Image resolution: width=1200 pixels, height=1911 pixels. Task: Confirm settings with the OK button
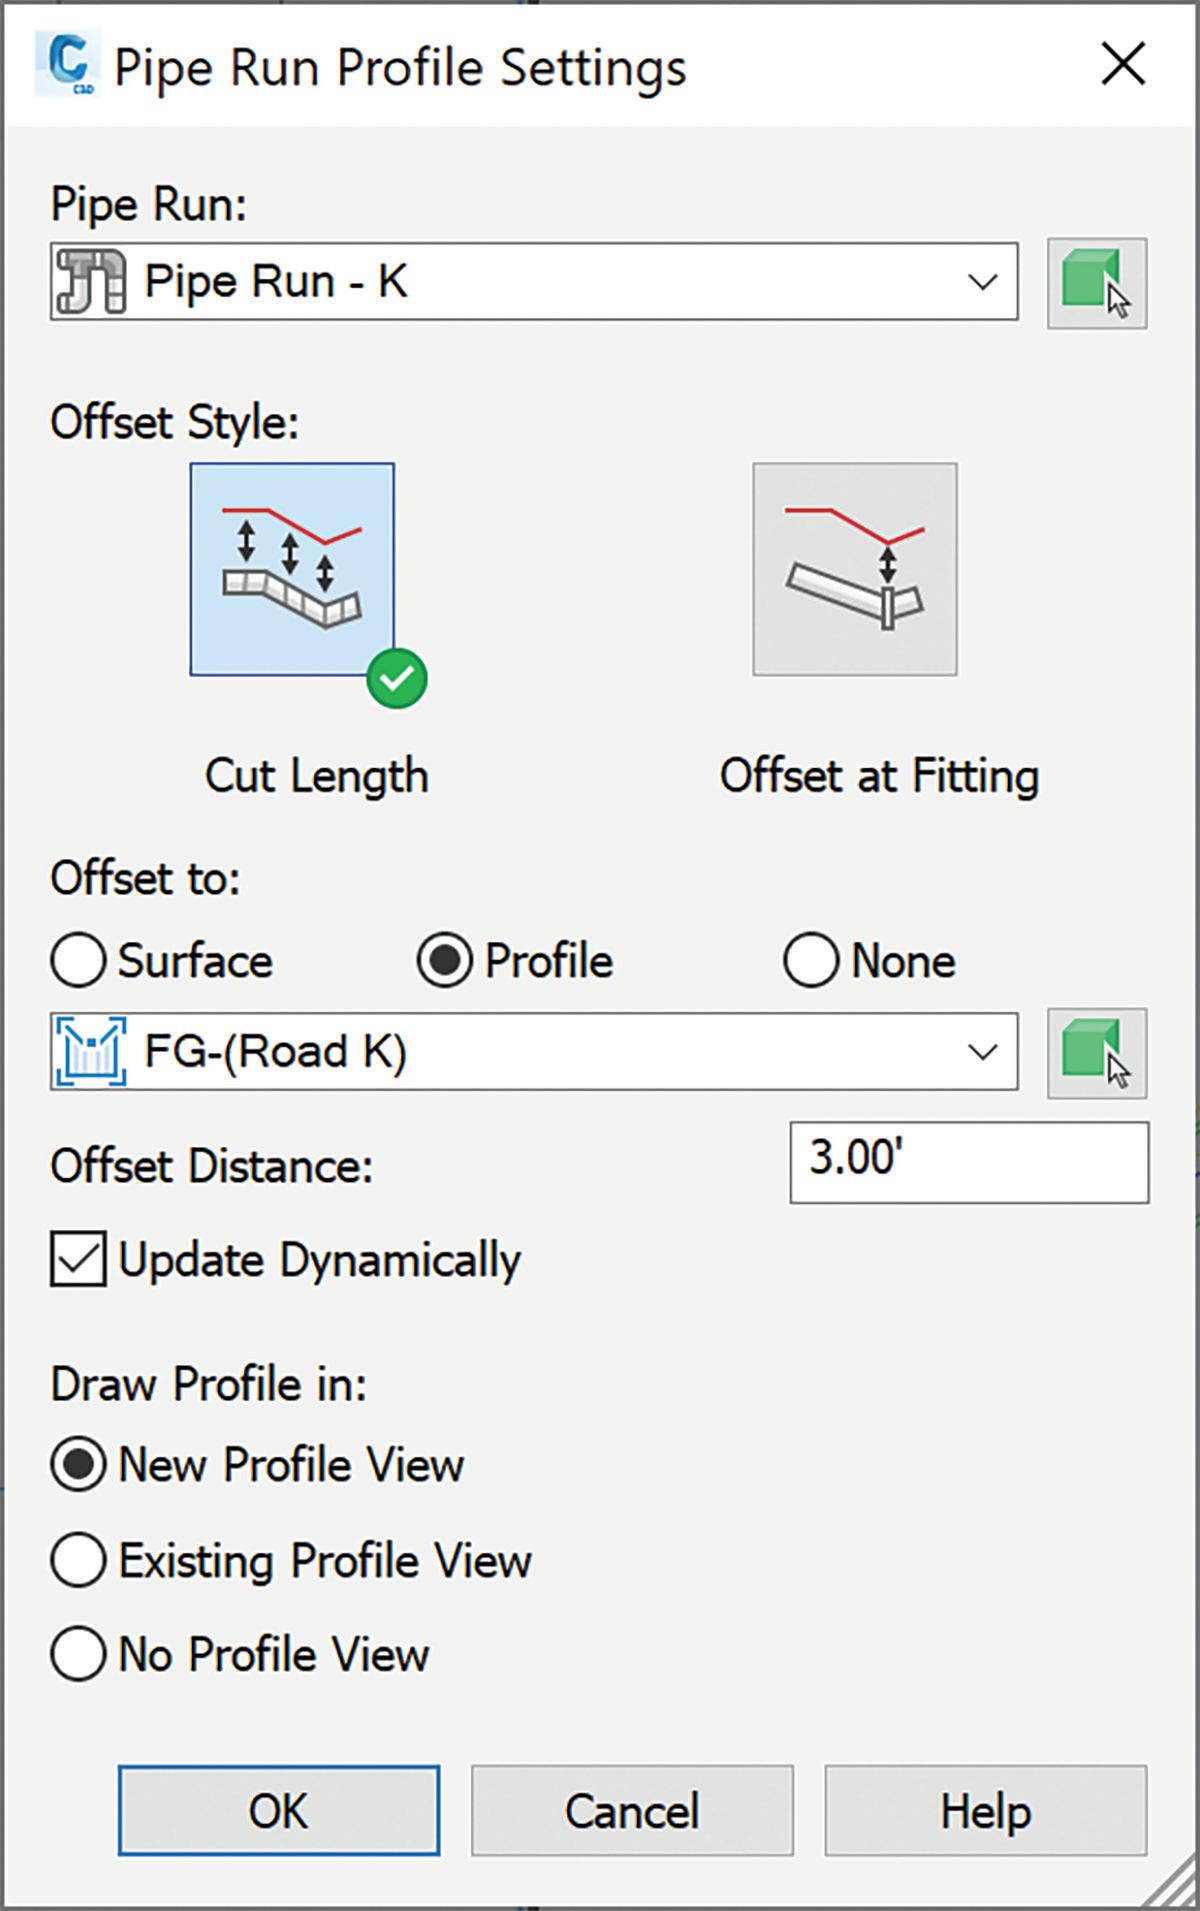279,1811
